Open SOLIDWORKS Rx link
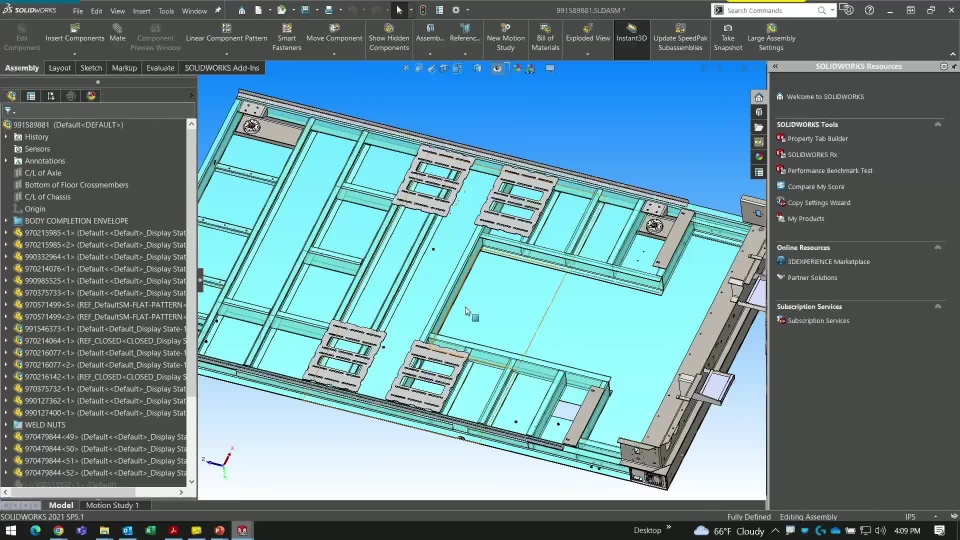This screenshot has width=960, height=540. (x=812, y=155)
